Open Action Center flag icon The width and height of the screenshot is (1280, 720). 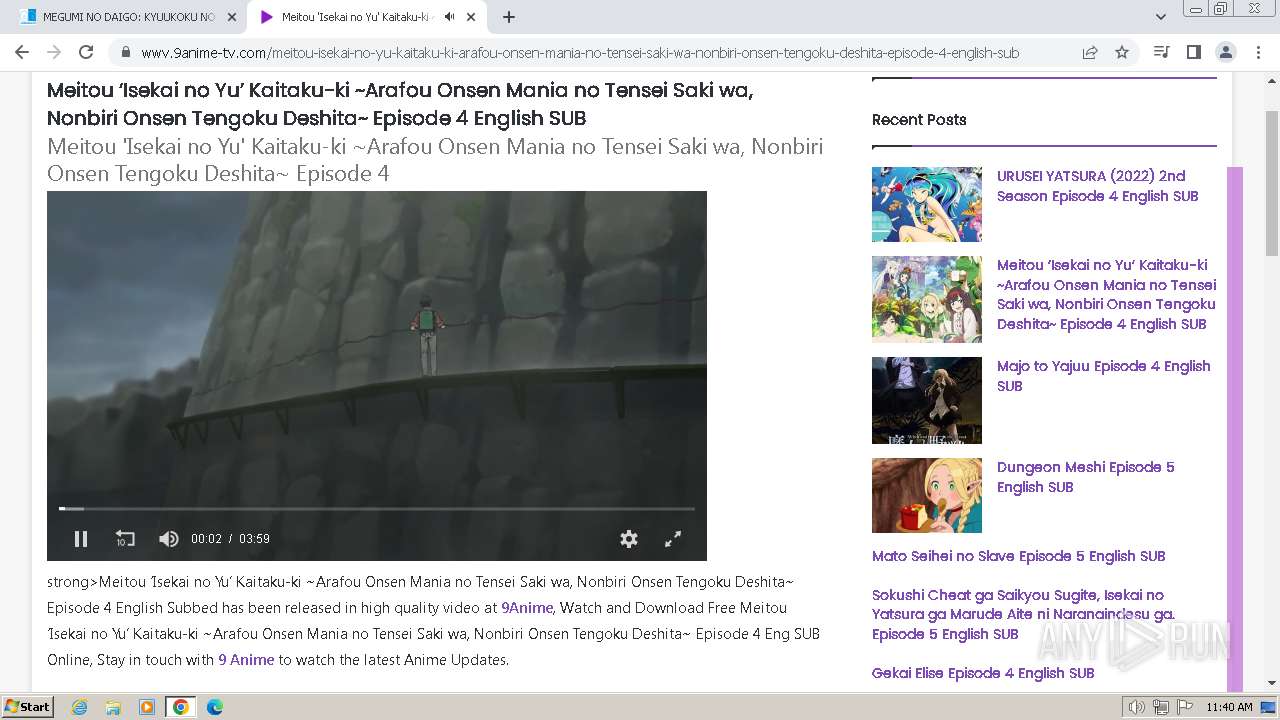coord(1185,707)
